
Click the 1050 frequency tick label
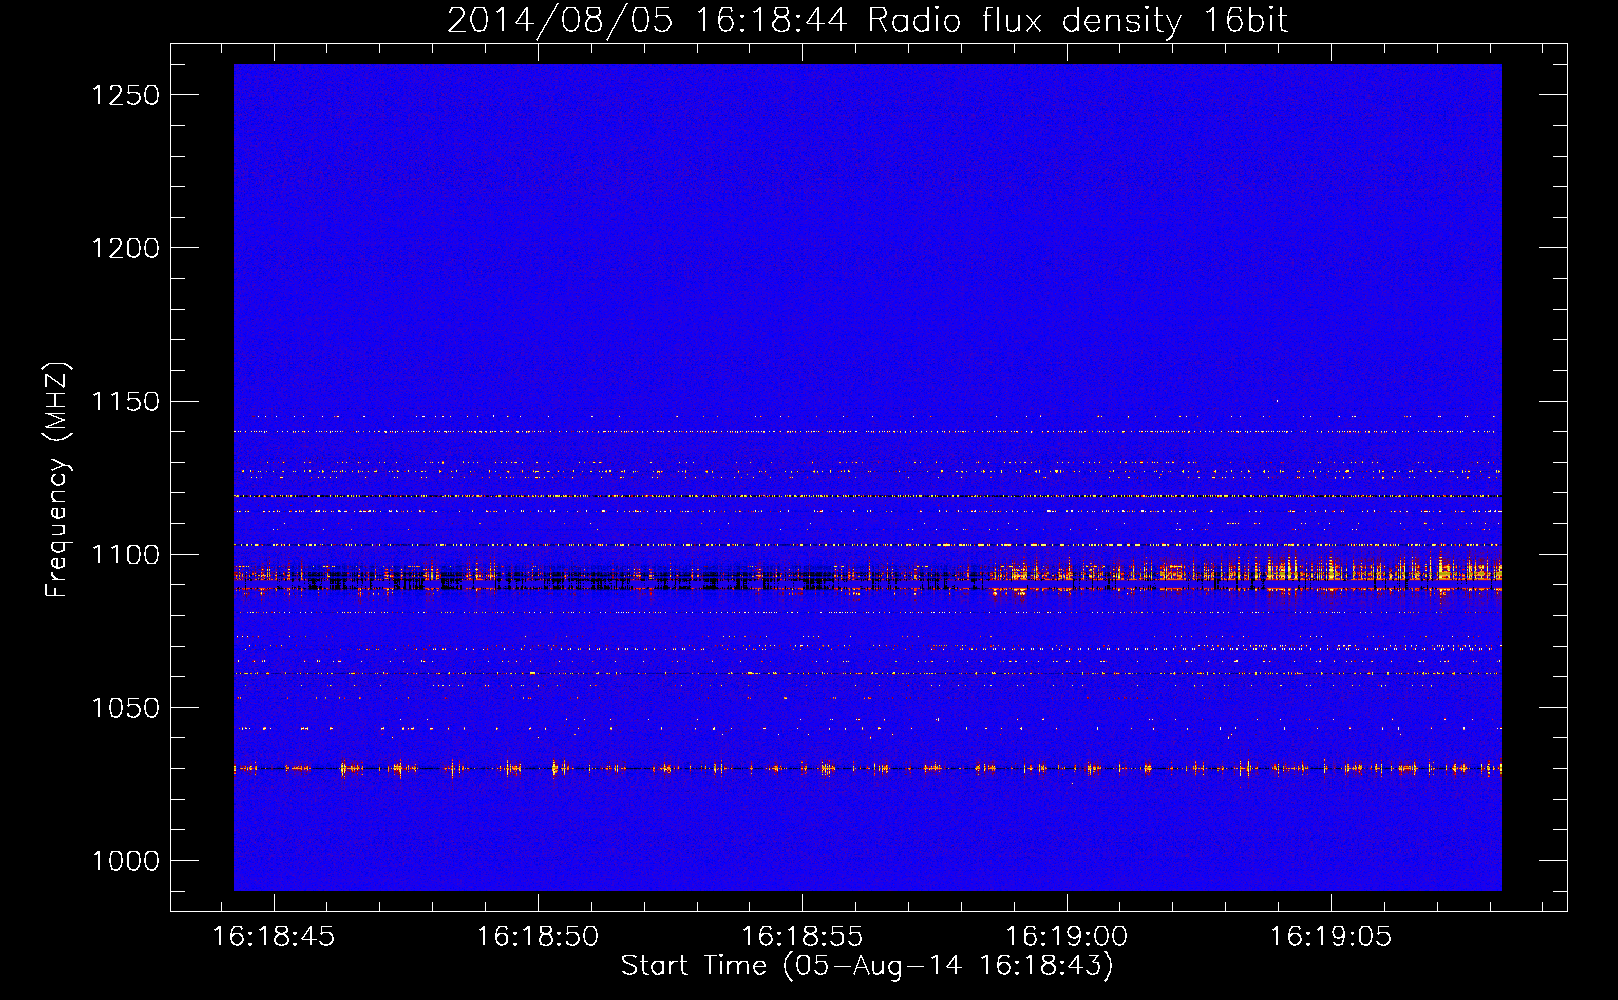126,708
